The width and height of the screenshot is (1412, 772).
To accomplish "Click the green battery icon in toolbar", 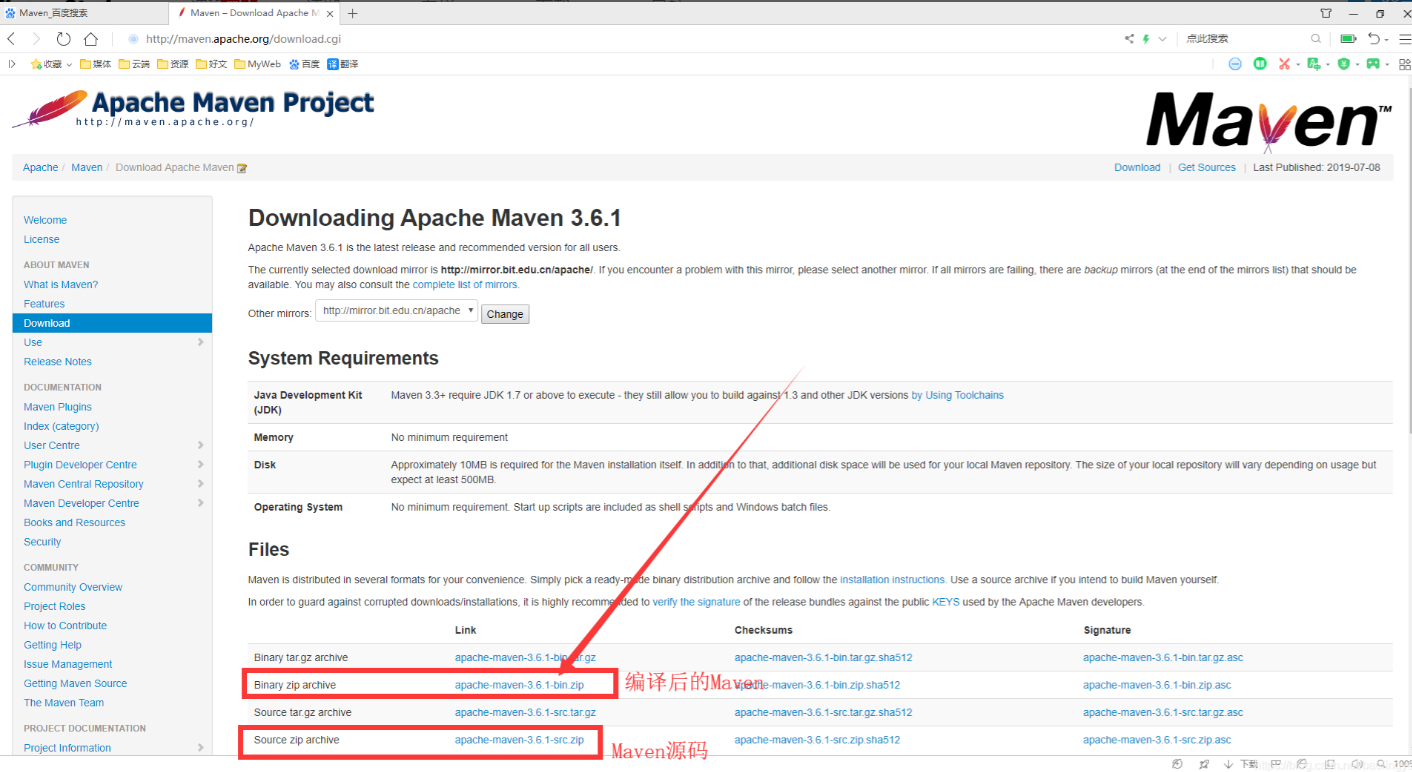I will pyautogui.click(x=1348, y=39).
